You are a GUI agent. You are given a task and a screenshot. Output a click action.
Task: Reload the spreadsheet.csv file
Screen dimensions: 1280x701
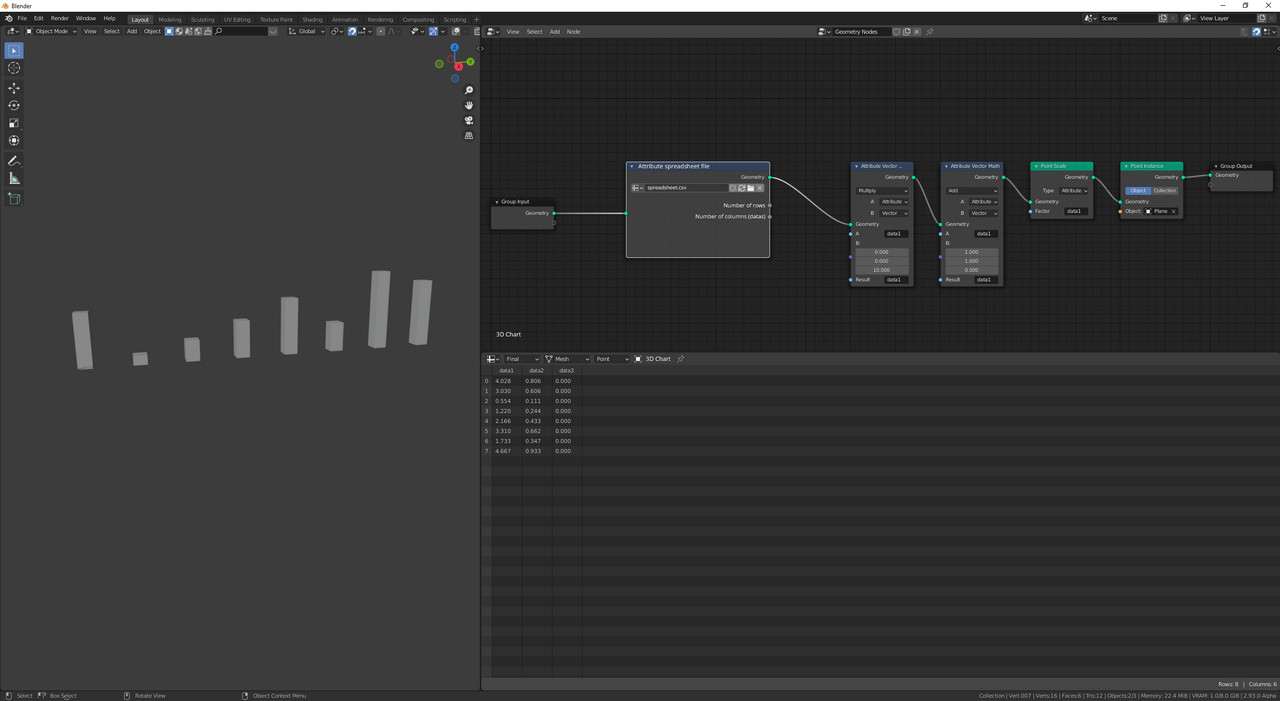pyautogui.click(x=742, y=188)
